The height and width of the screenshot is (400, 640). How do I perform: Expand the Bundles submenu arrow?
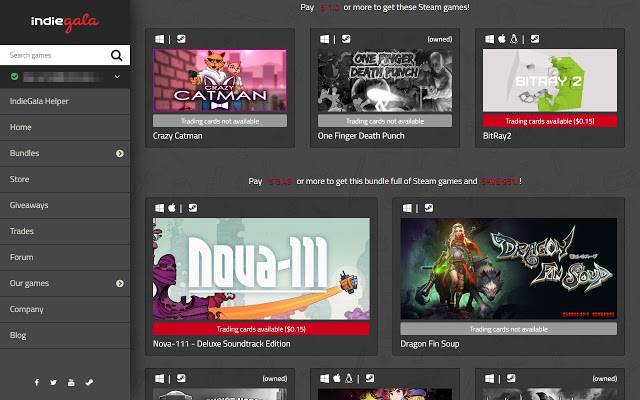click(x=120, y=153)
